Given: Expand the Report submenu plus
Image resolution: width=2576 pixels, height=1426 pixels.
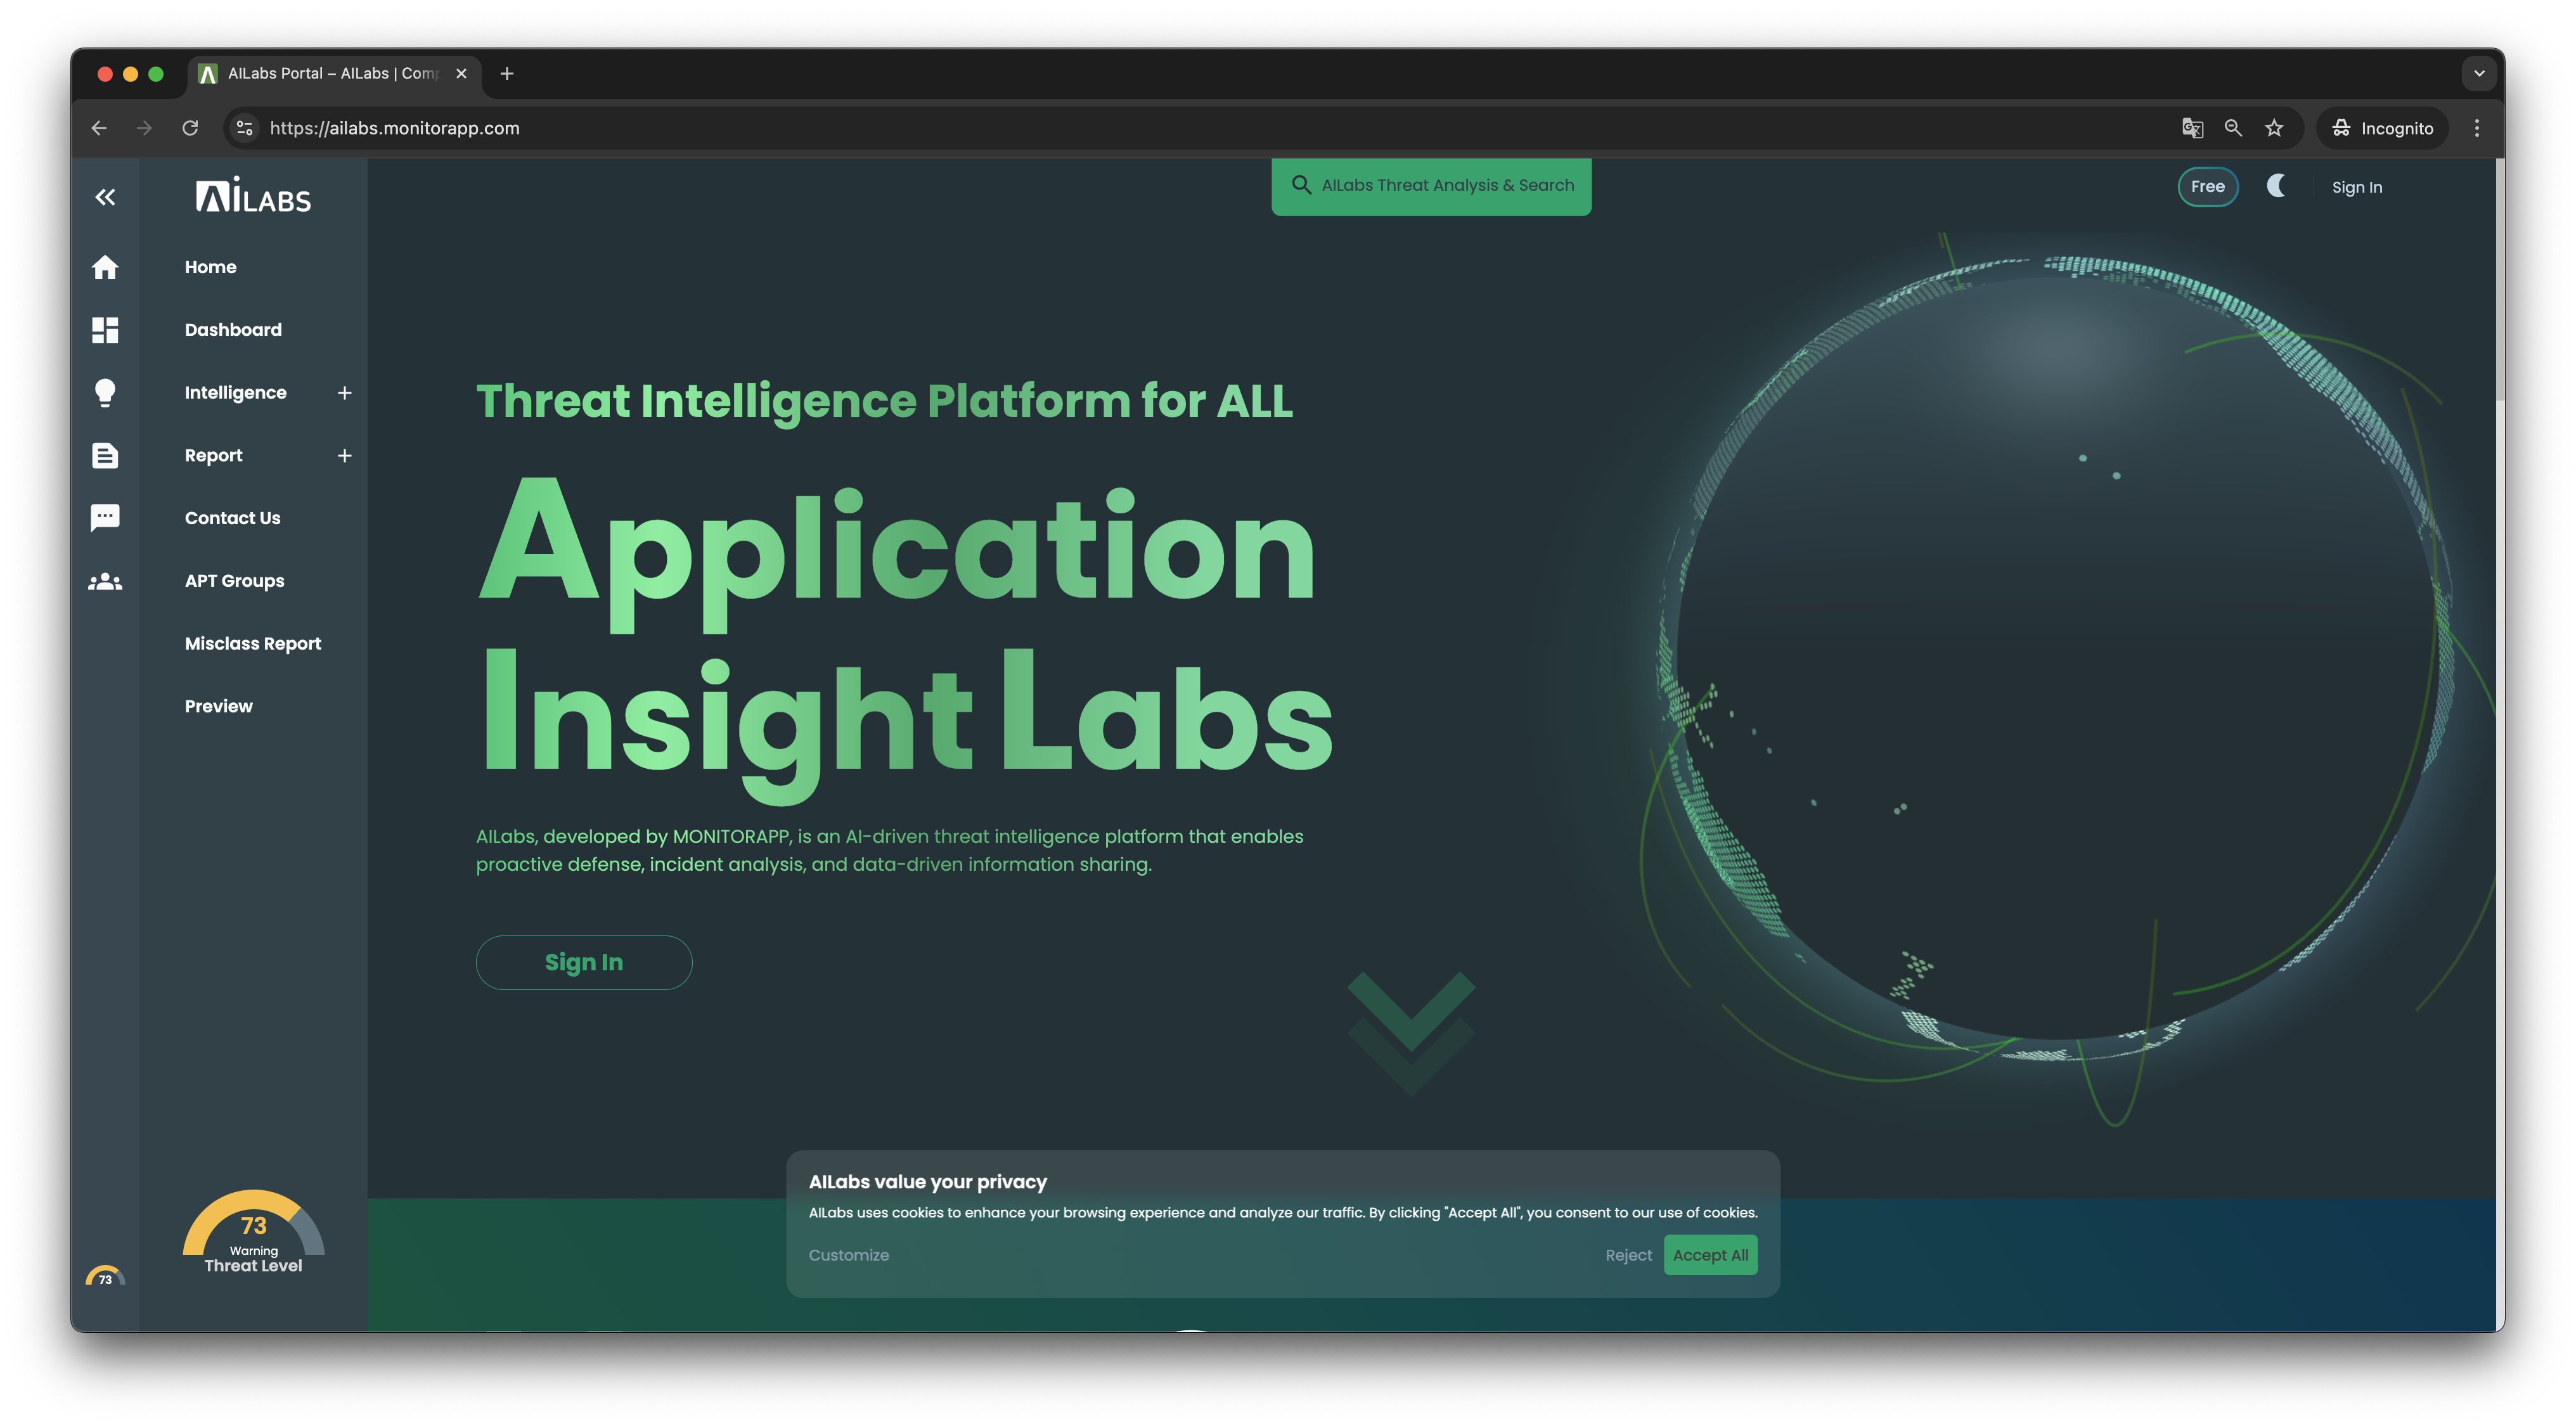Looking at the screenshot, I should point(345,456).
